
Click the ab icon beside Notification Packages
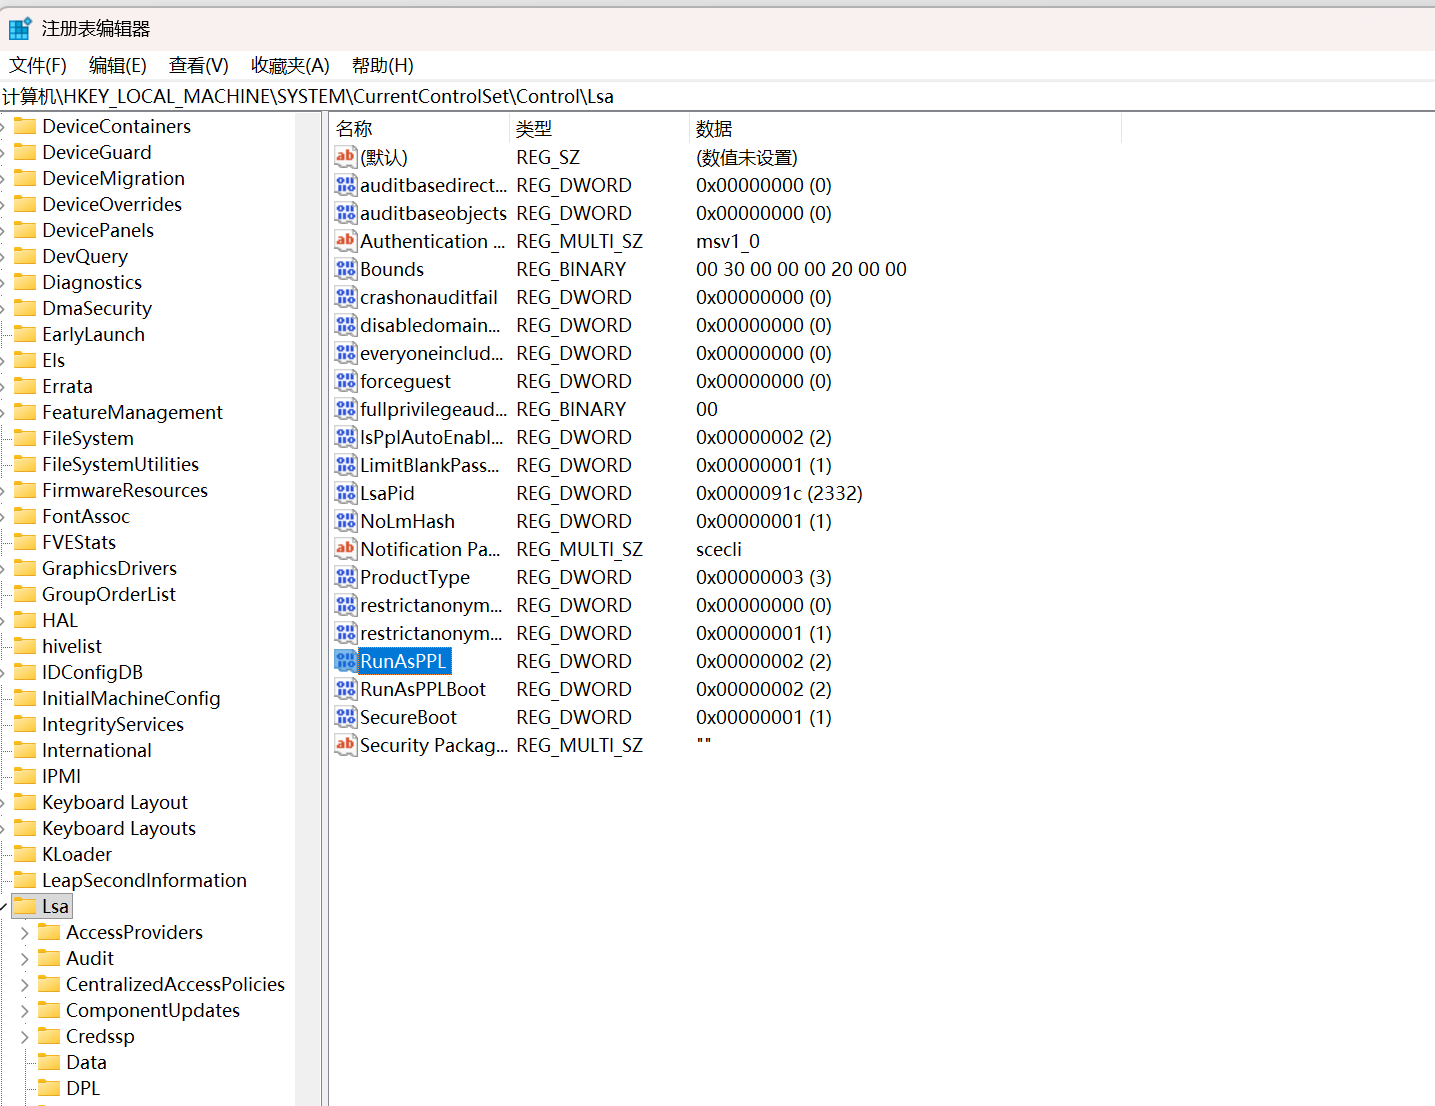click(345, 549)
